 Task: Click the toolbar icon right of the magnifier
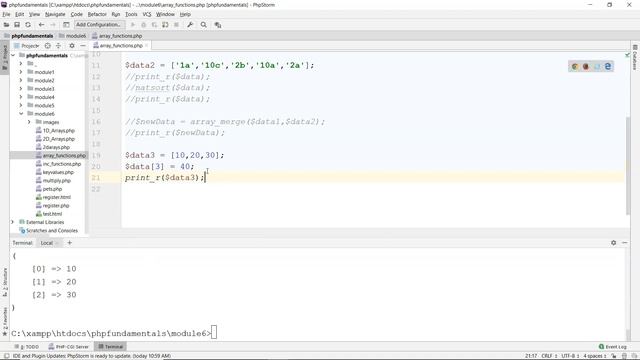[218, 25]
